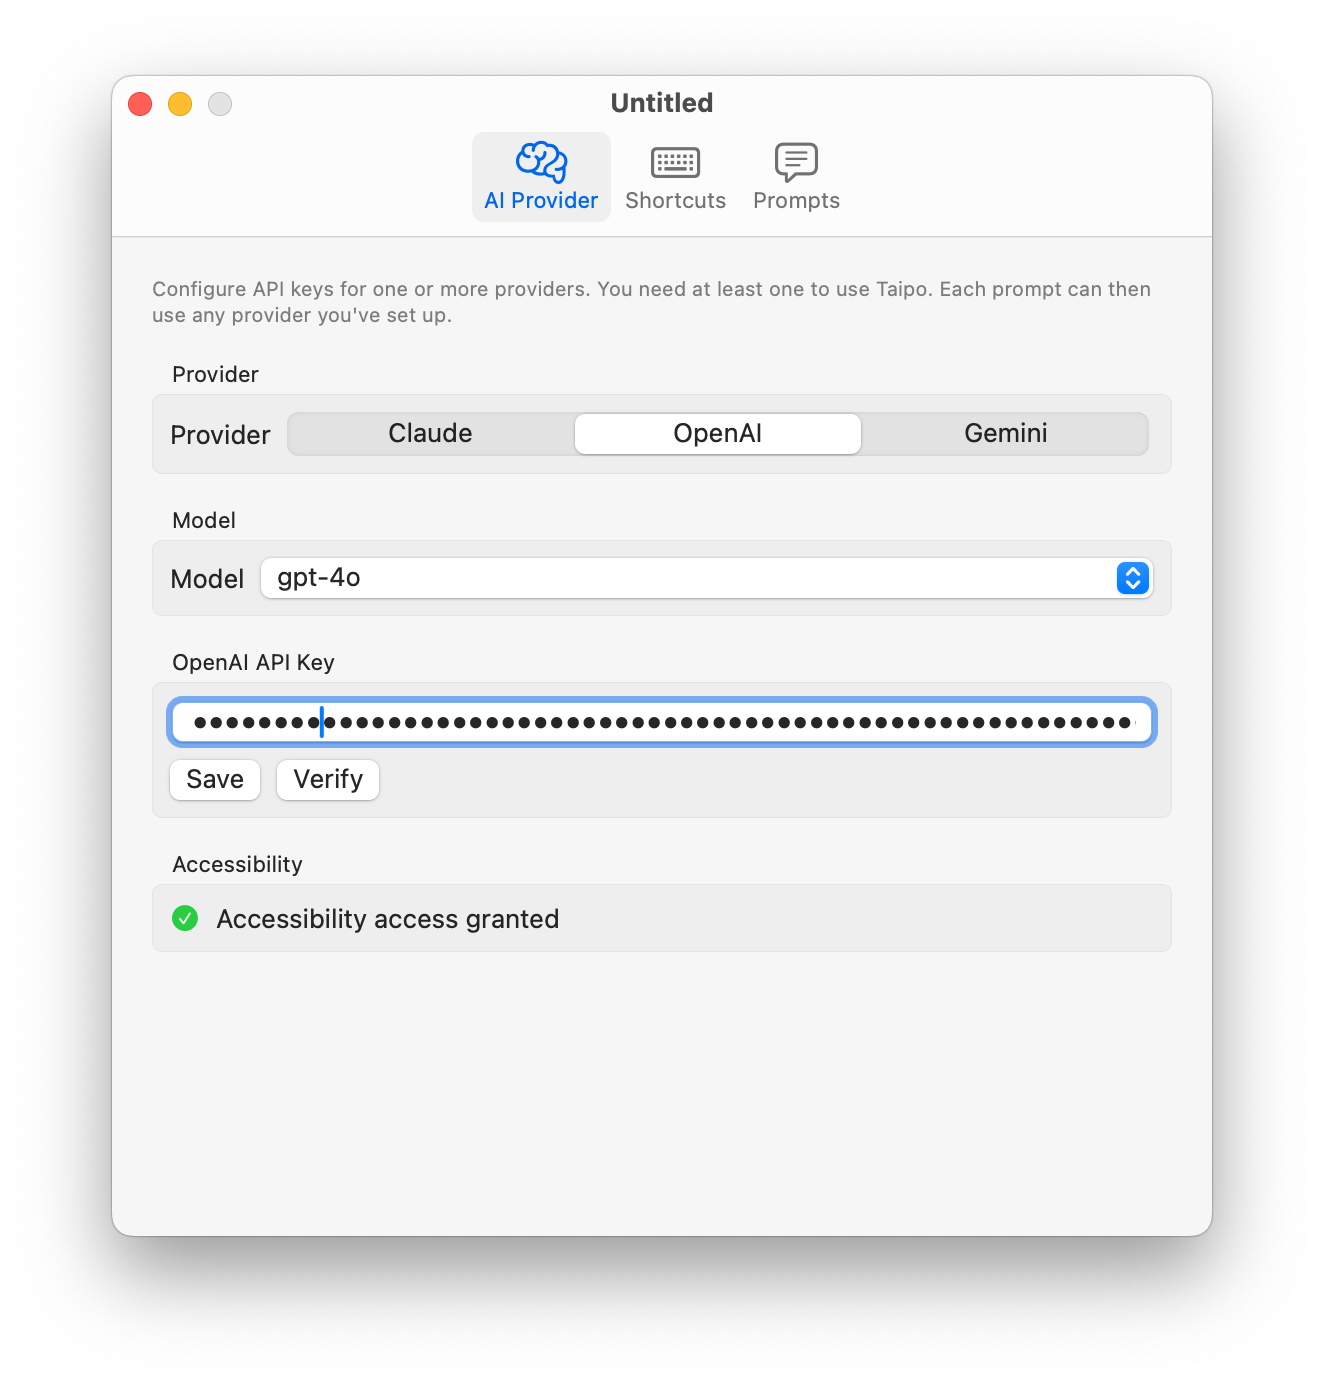
Task: Verify the entered API key
Action: click(327, 779)
